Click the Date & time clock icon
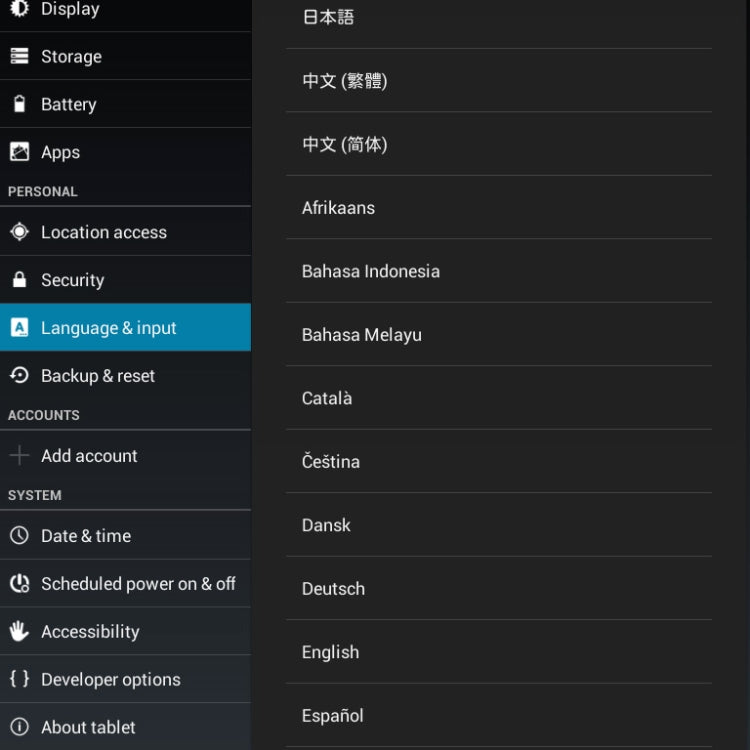Viewport: 750px width, 750px height. [19, 535]
